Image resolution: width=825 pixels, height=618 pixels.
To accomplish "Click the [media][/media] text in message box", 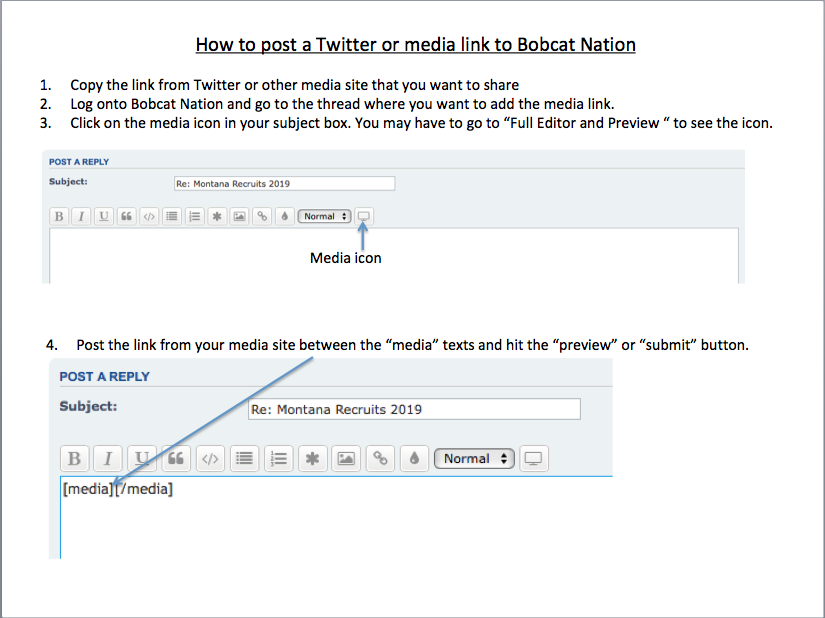I will click(x=117, y=489).
